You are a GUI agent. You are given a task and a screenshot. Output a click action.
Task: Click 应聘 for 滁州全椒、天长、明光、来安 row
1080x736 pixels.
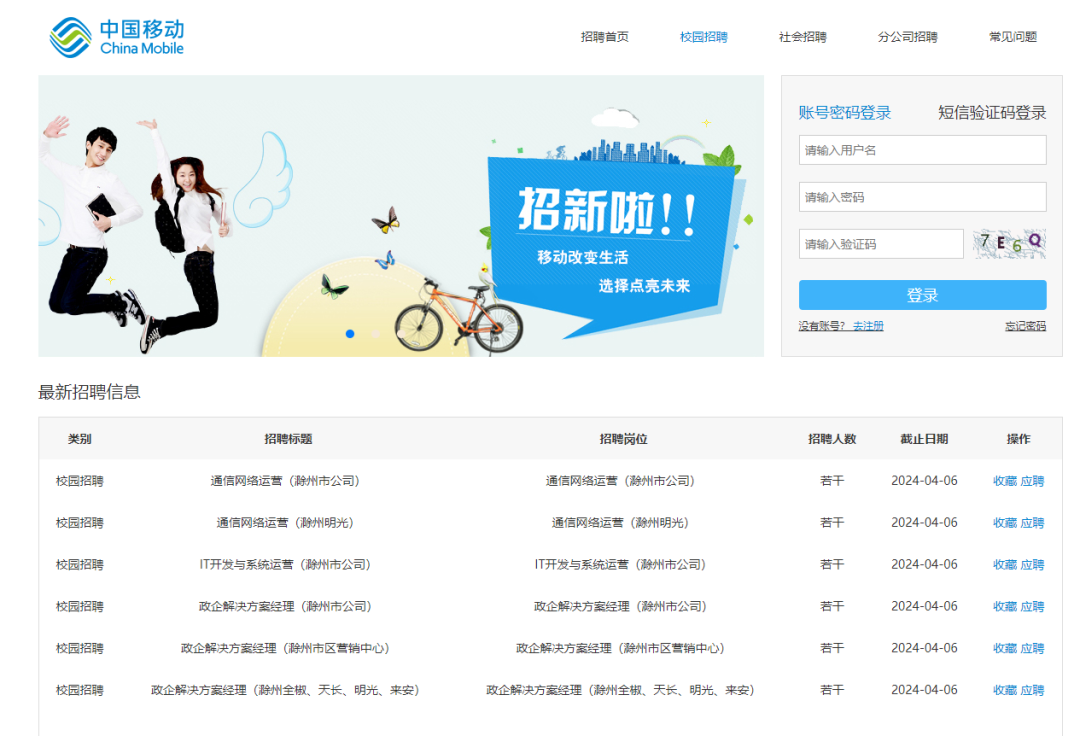tap(1032, 691)
